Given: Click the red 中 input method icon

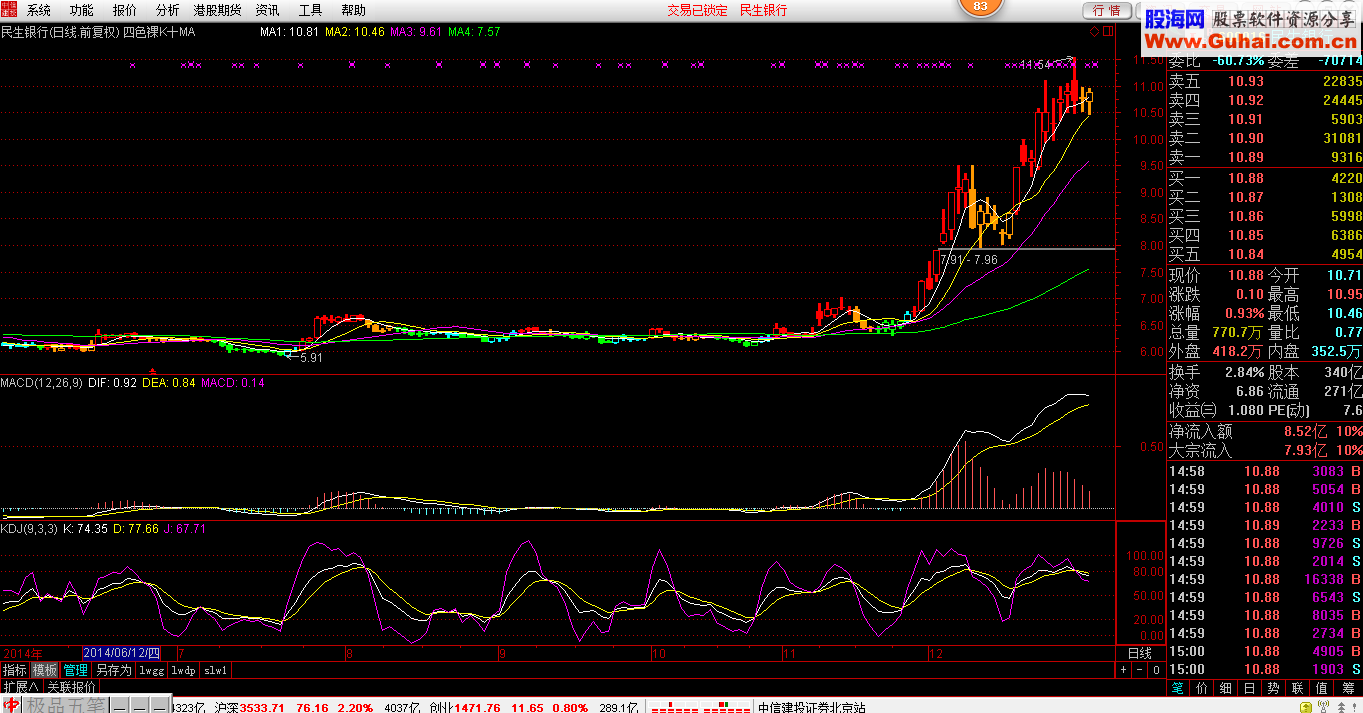Looking at the screenshot, I should 10,705.
